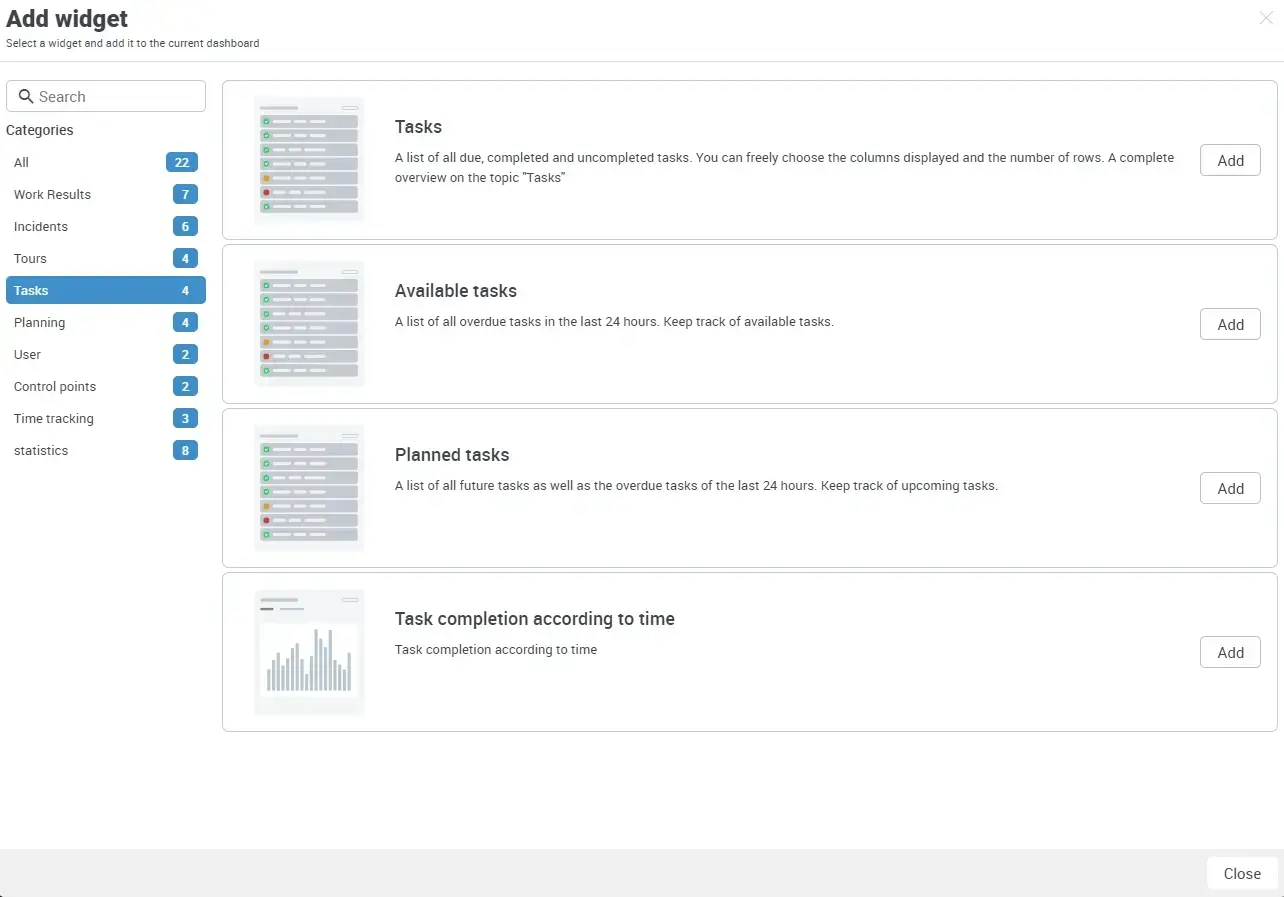Open the Planning category
The width and height of the screenshot is (1284, 897).
pyautogui.click(x=39, y=322)
